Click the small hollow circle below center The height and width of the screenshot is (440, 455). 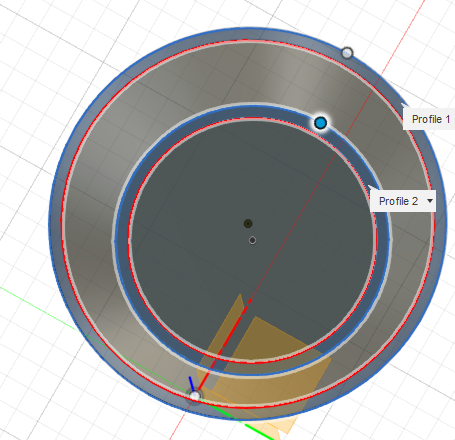click(252, 240)
